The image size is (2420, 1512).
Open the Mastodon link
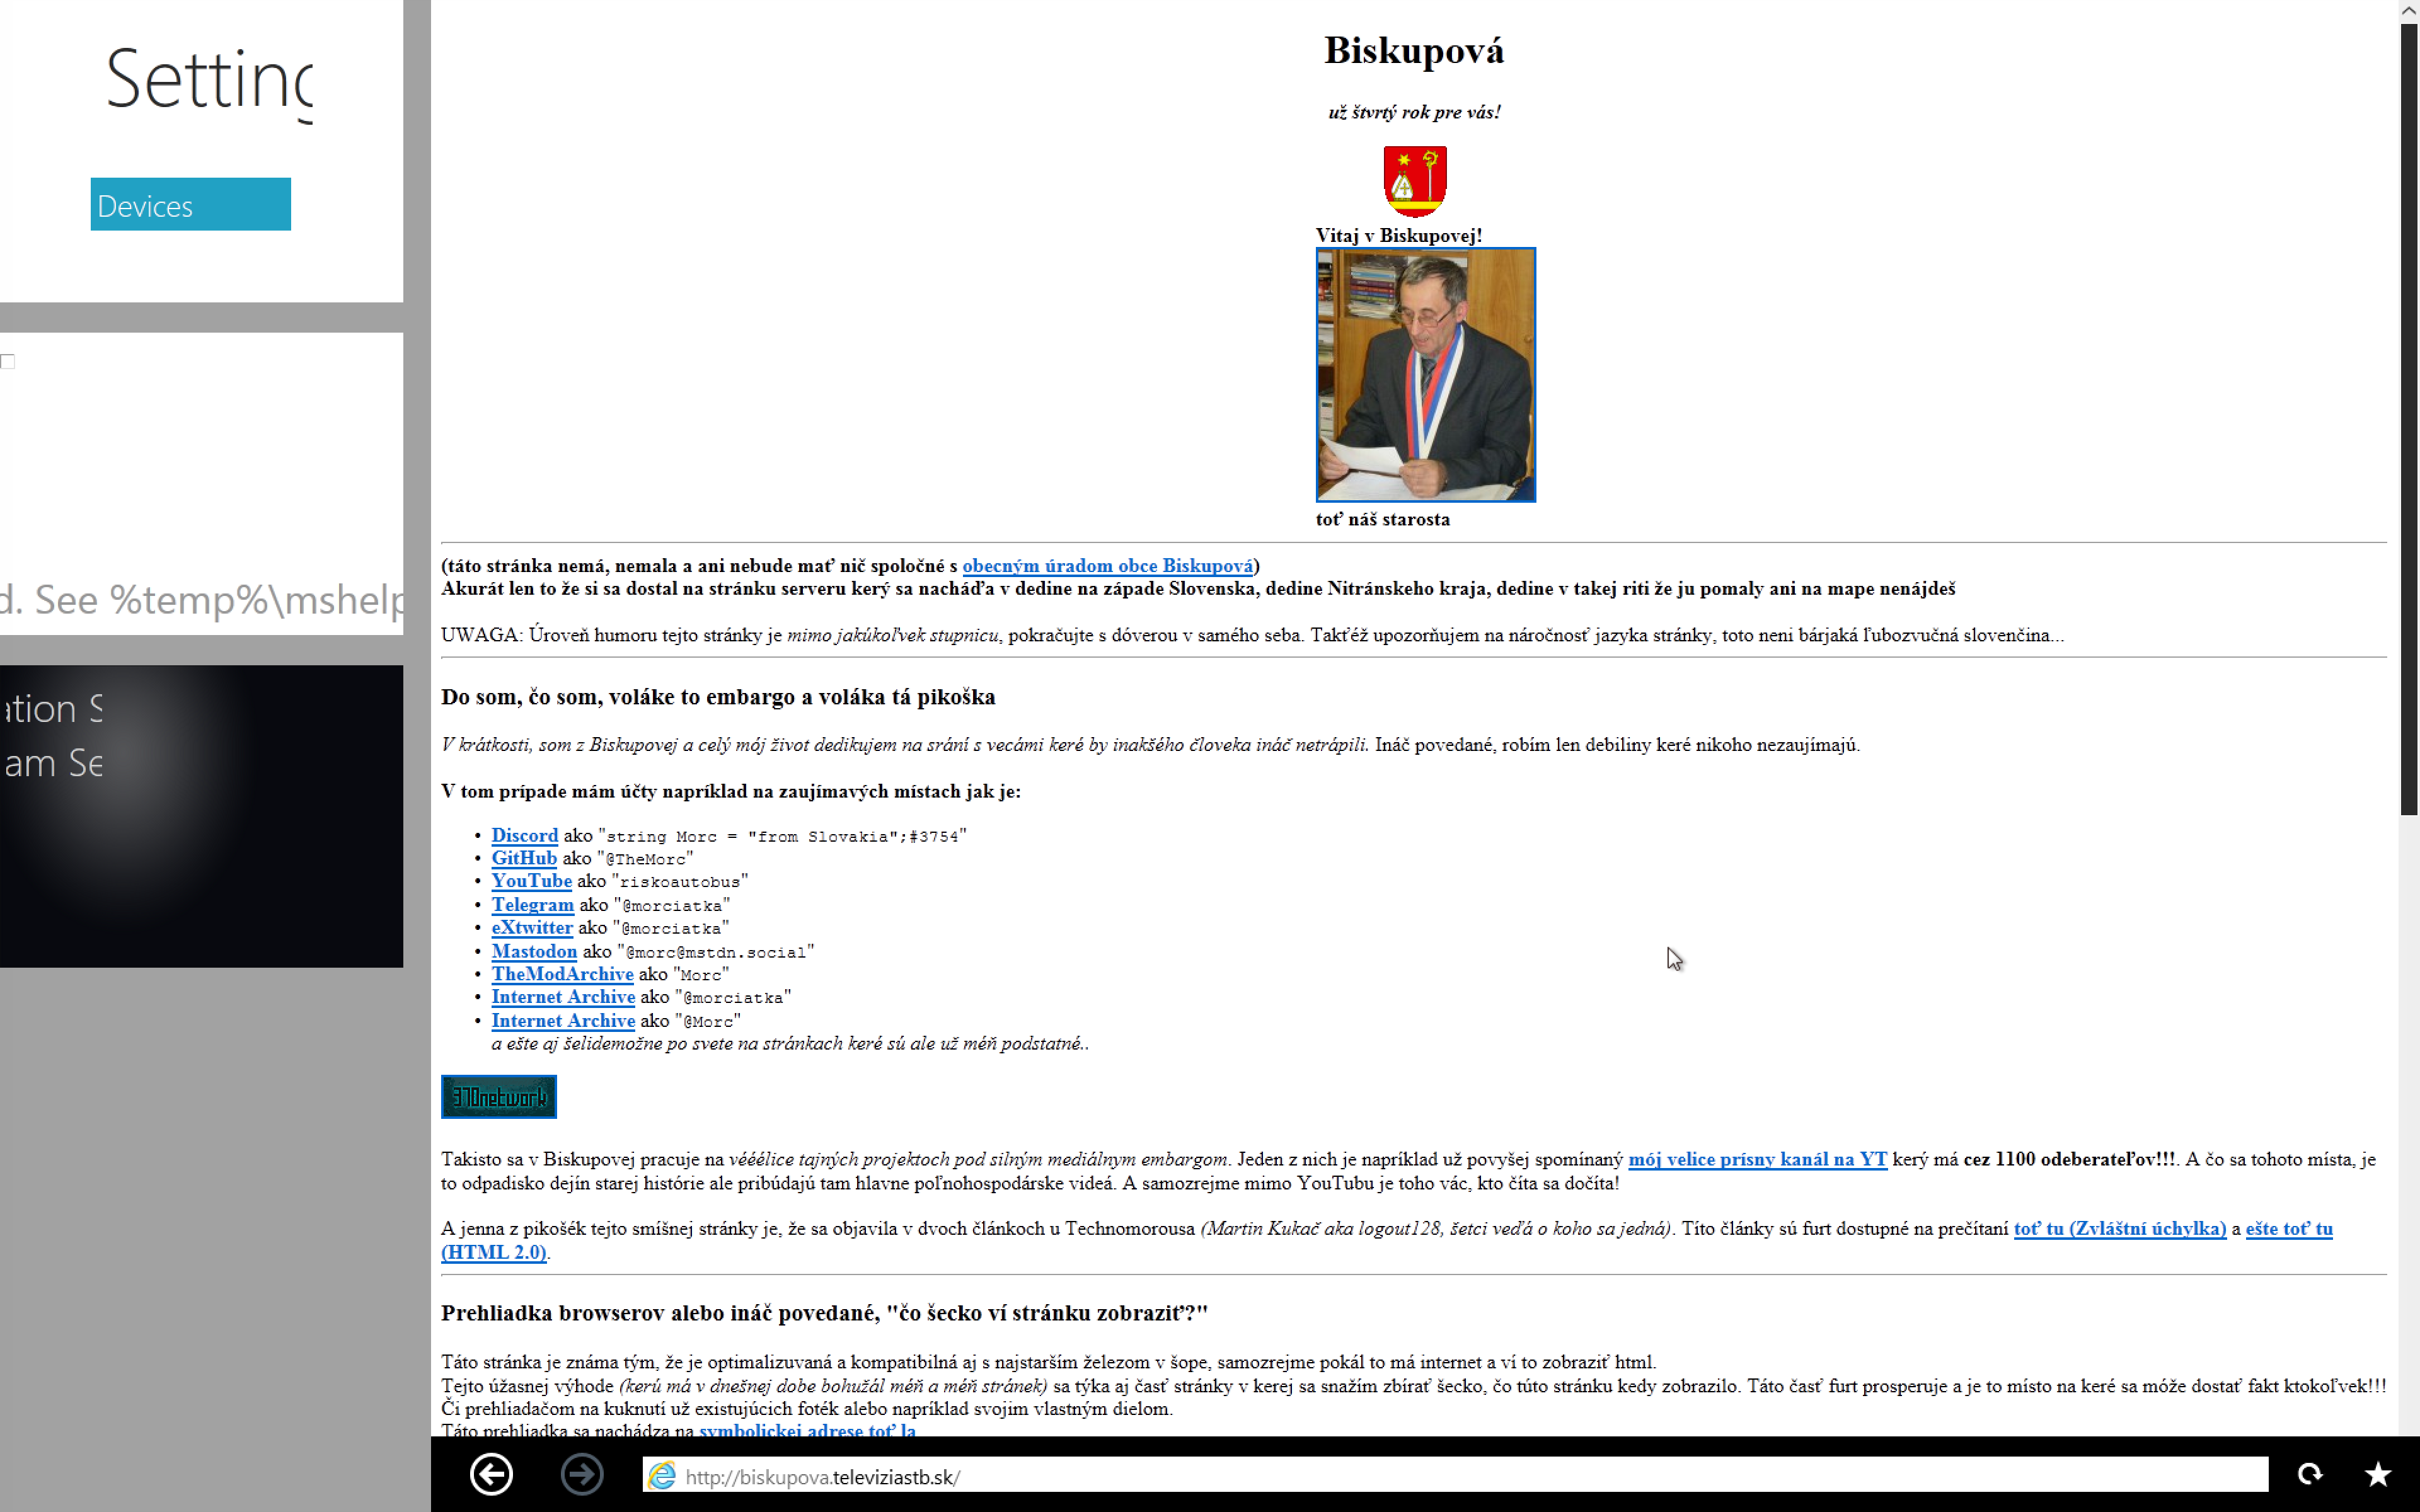[x=534, y=951]
